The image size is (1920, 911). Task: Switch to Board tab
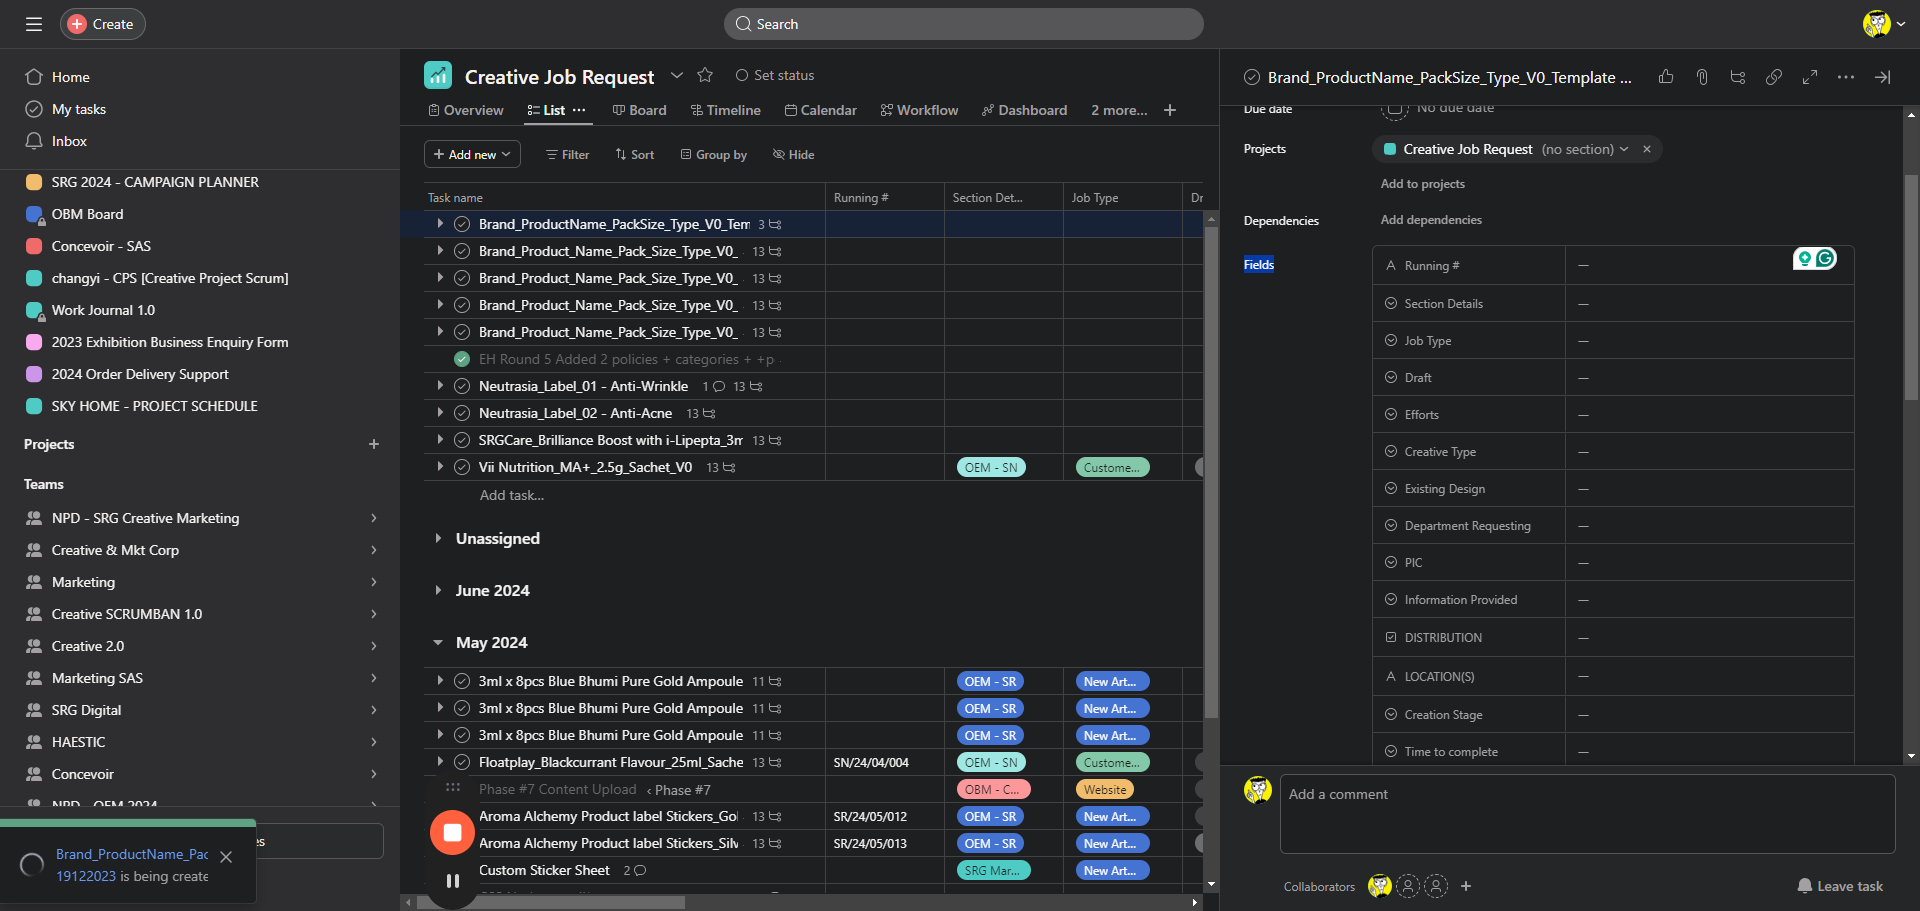pyautogui.click(x=640, y=110)
